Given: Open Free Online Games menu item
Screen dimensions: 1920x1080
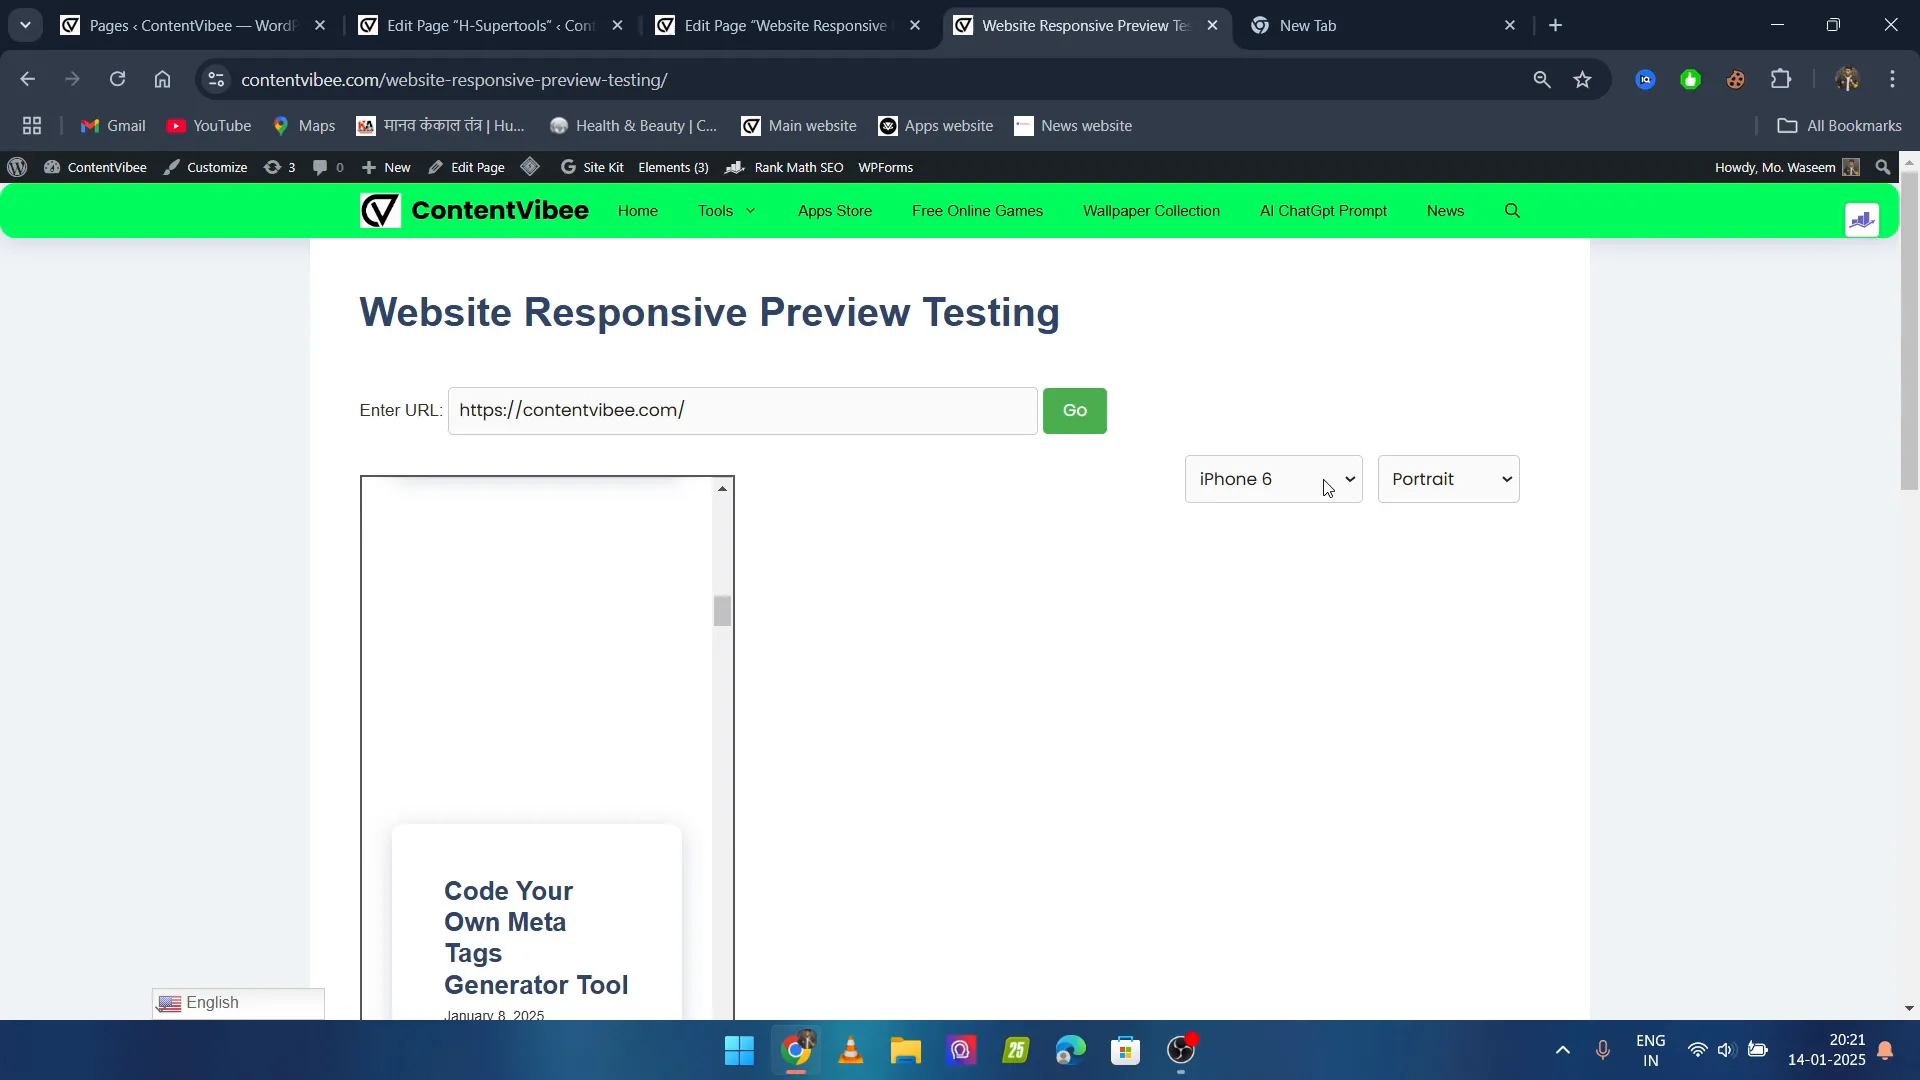Looking at the screenshot, I should (x=977, y=211).
